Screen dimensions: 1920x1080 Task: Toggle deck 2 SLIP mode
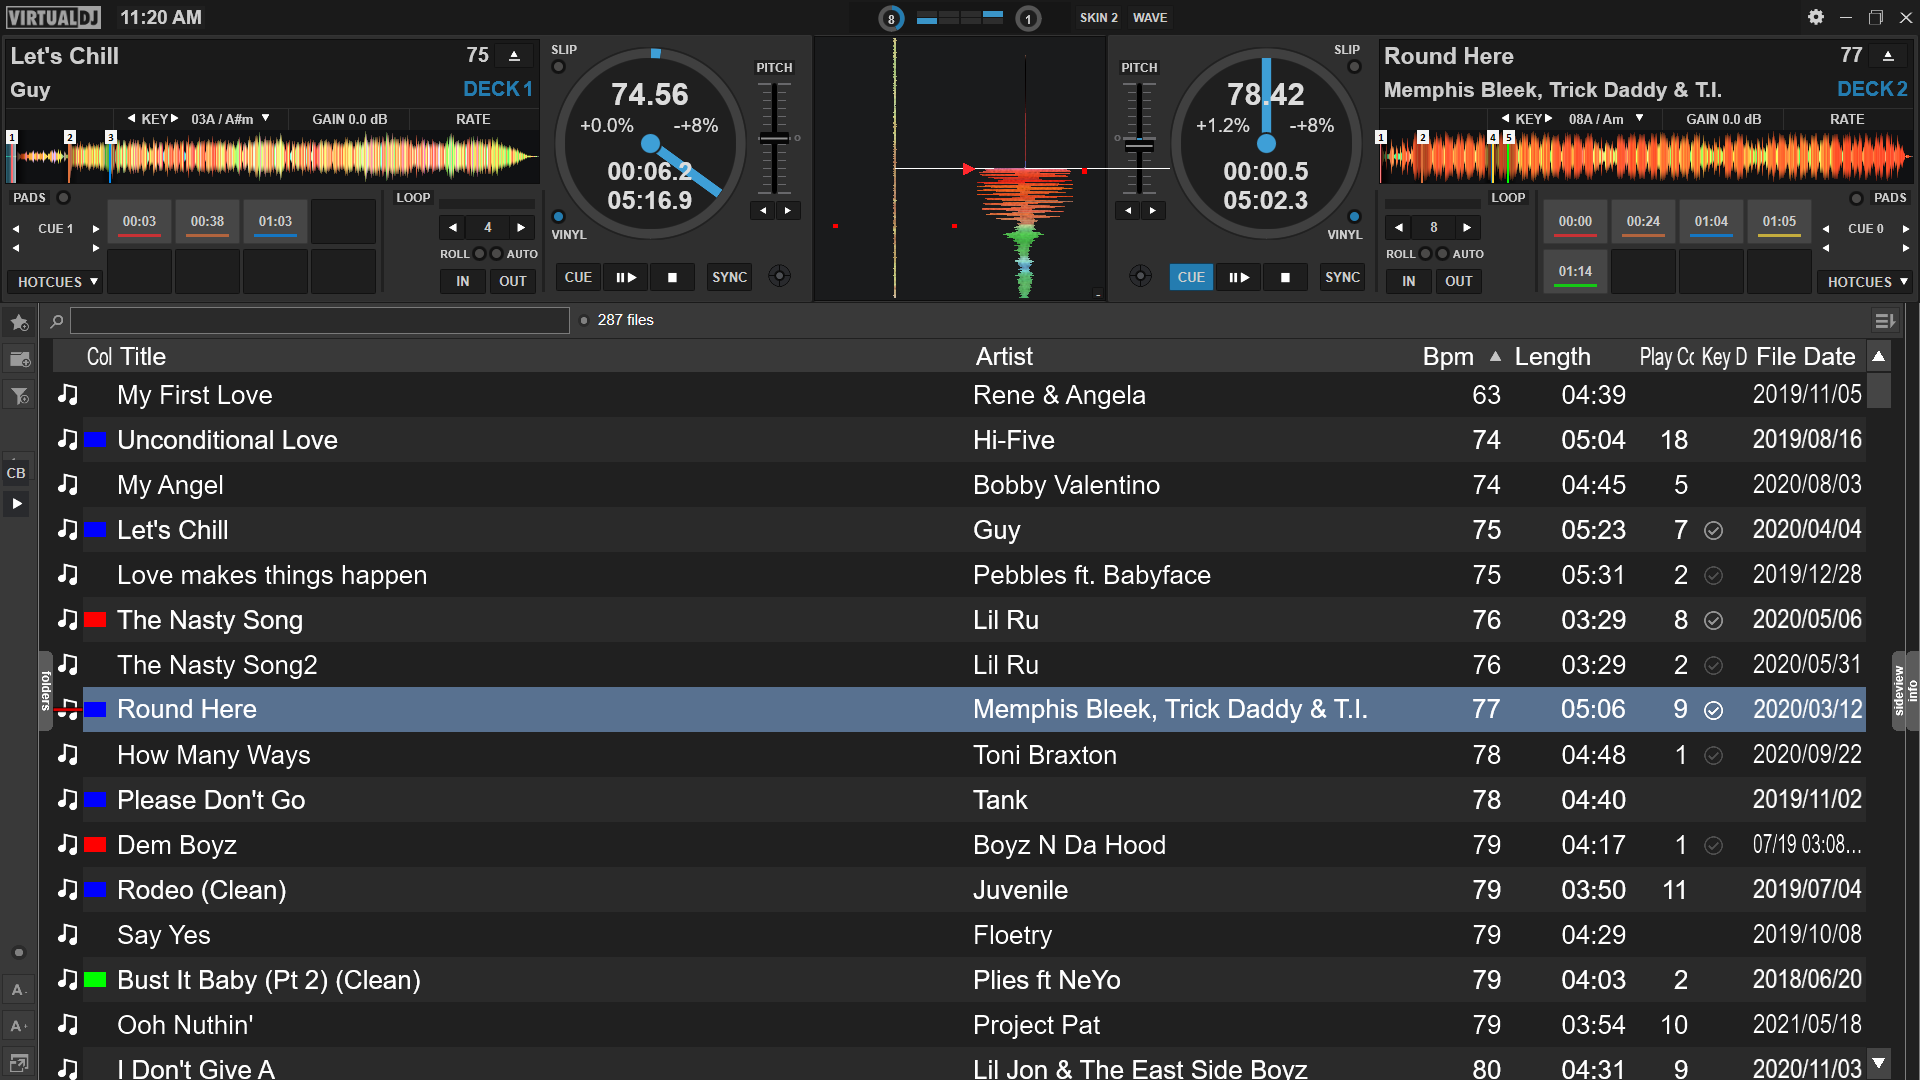point(1354,67)
